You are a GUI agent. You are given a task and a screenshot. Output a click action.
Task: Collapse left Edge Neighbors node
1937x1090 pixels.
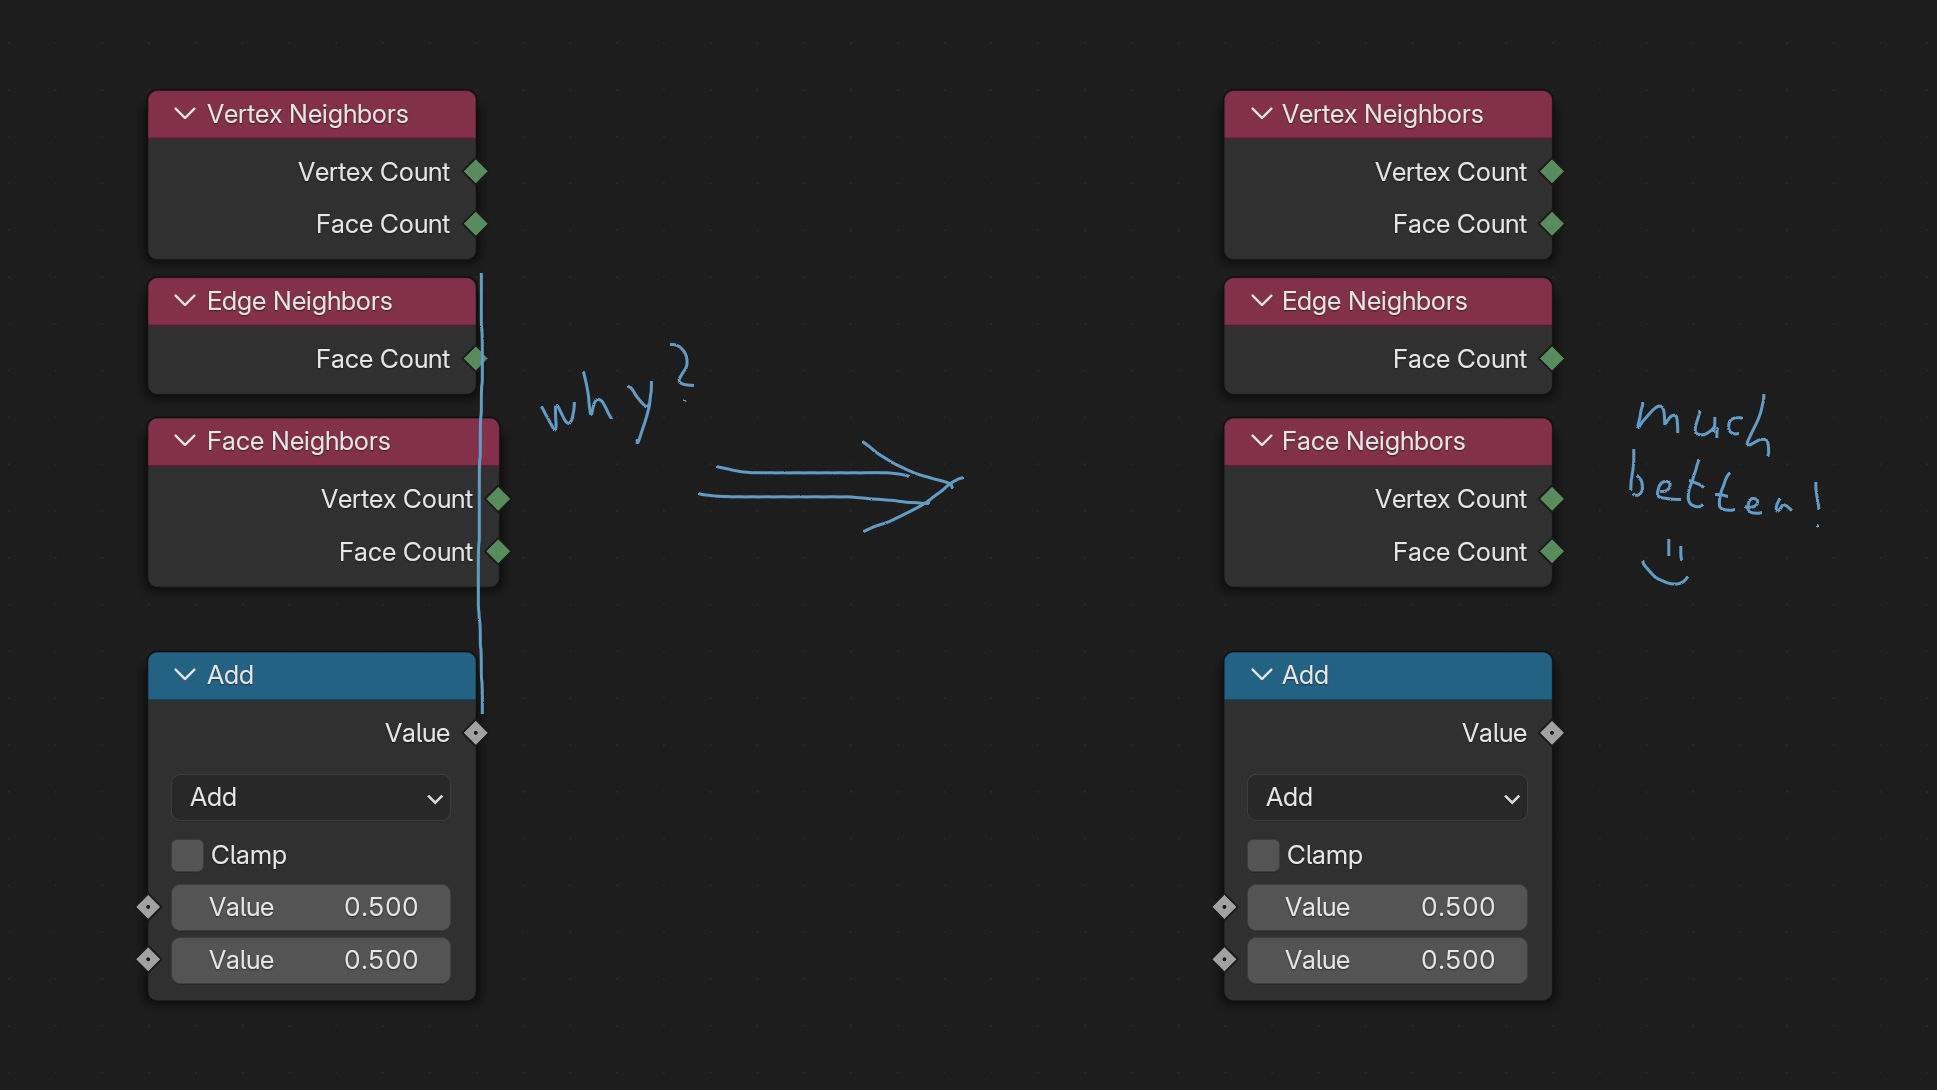coord(185,301)
